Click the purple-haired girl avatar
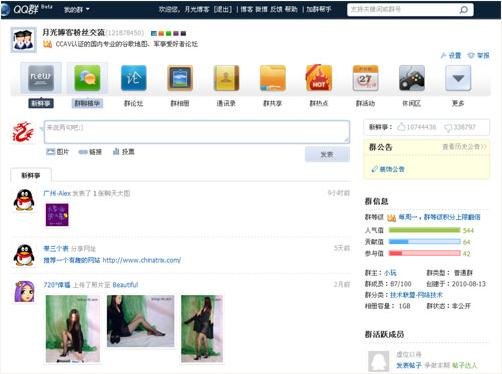Screen dimensions: 502x374 (x=24, y=291)
